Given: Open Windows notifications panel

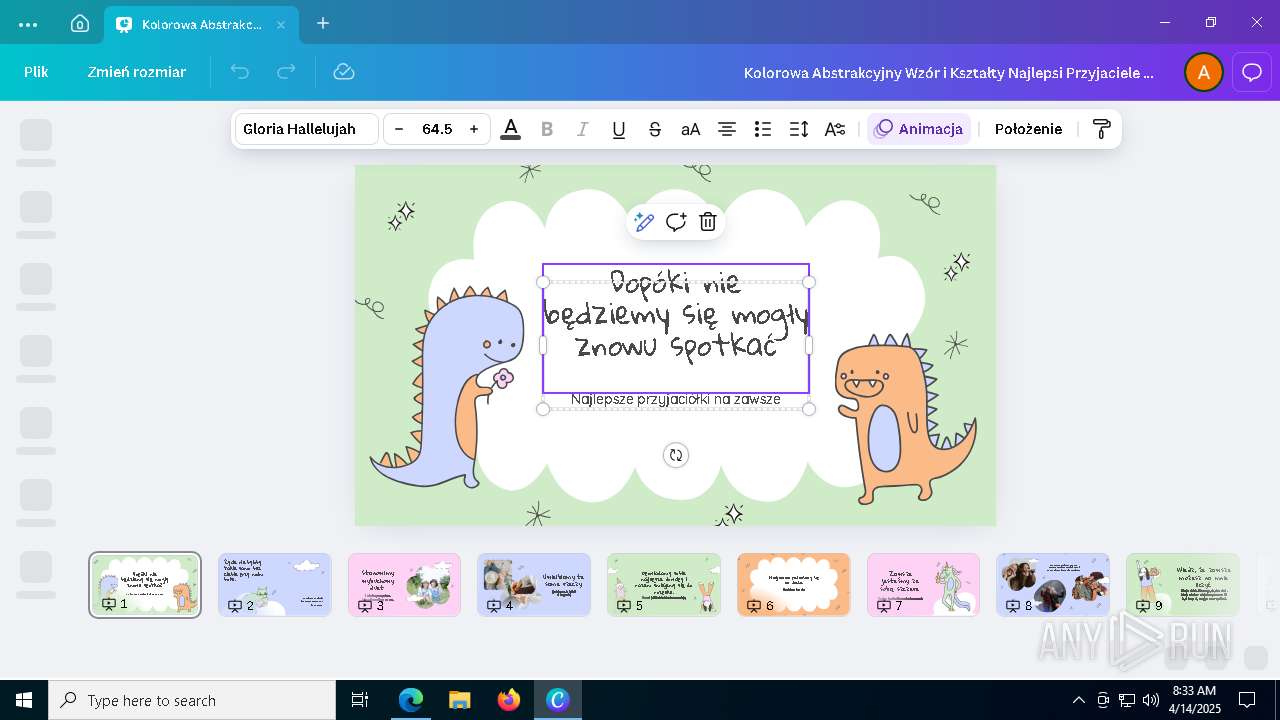Looking at the screenshot, I should 1247,700.
